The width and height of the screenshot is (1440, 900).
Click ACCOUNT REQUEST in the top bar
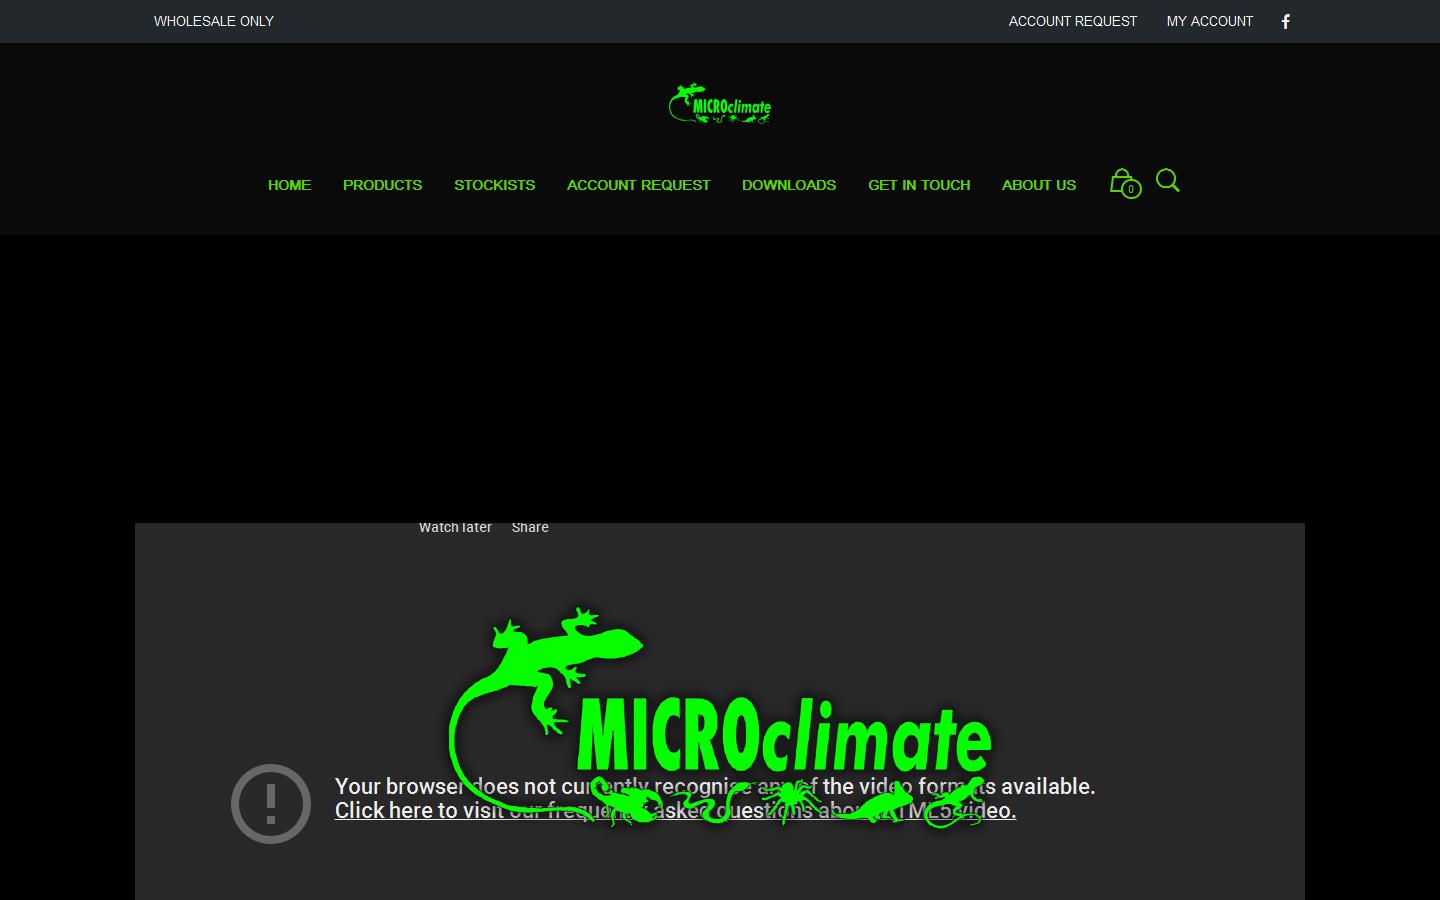coord(1072,21)
